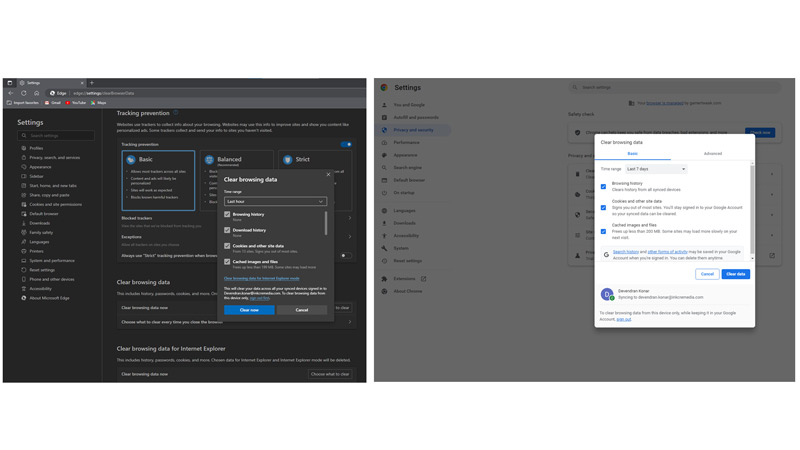The width and height of the screenshot is (800, 450).
Task: Click the Printers icon in the Edge settings sidebar
Action: coord(23,251)
